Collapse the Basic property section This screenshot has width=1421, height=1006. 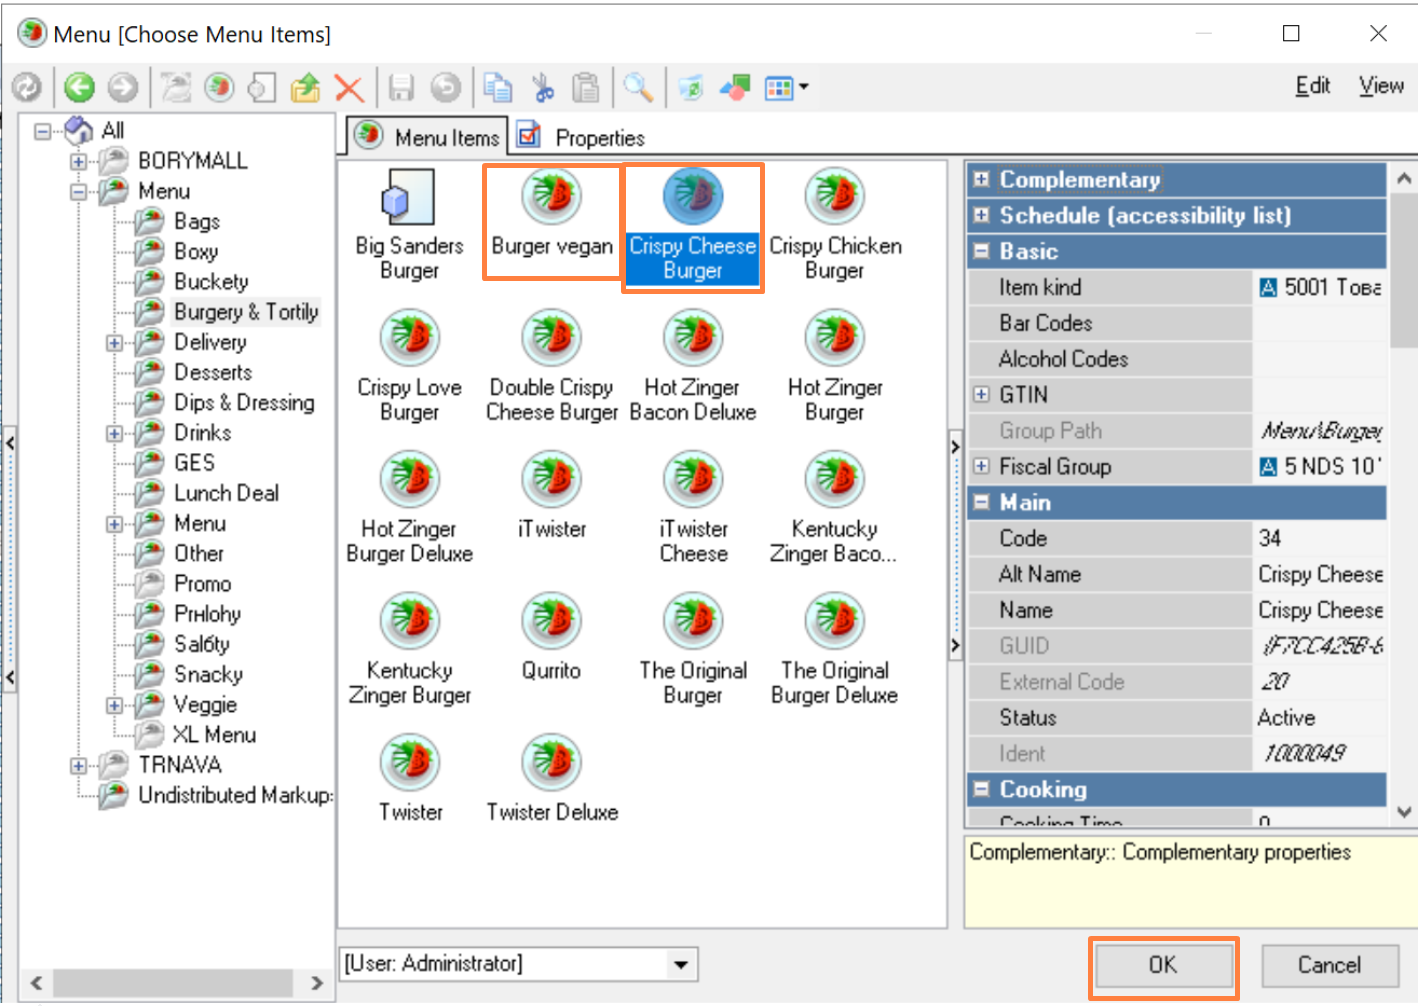pos(981,252)
